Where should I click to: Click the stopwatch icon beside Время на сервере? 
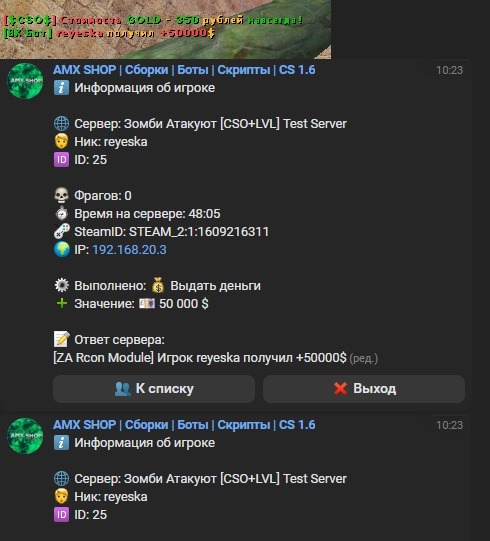tap(61, 214)
